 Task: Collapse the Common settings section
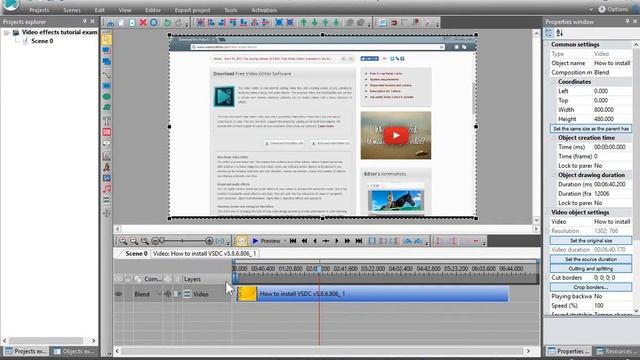pyautogui.click(x=547, y=44)
